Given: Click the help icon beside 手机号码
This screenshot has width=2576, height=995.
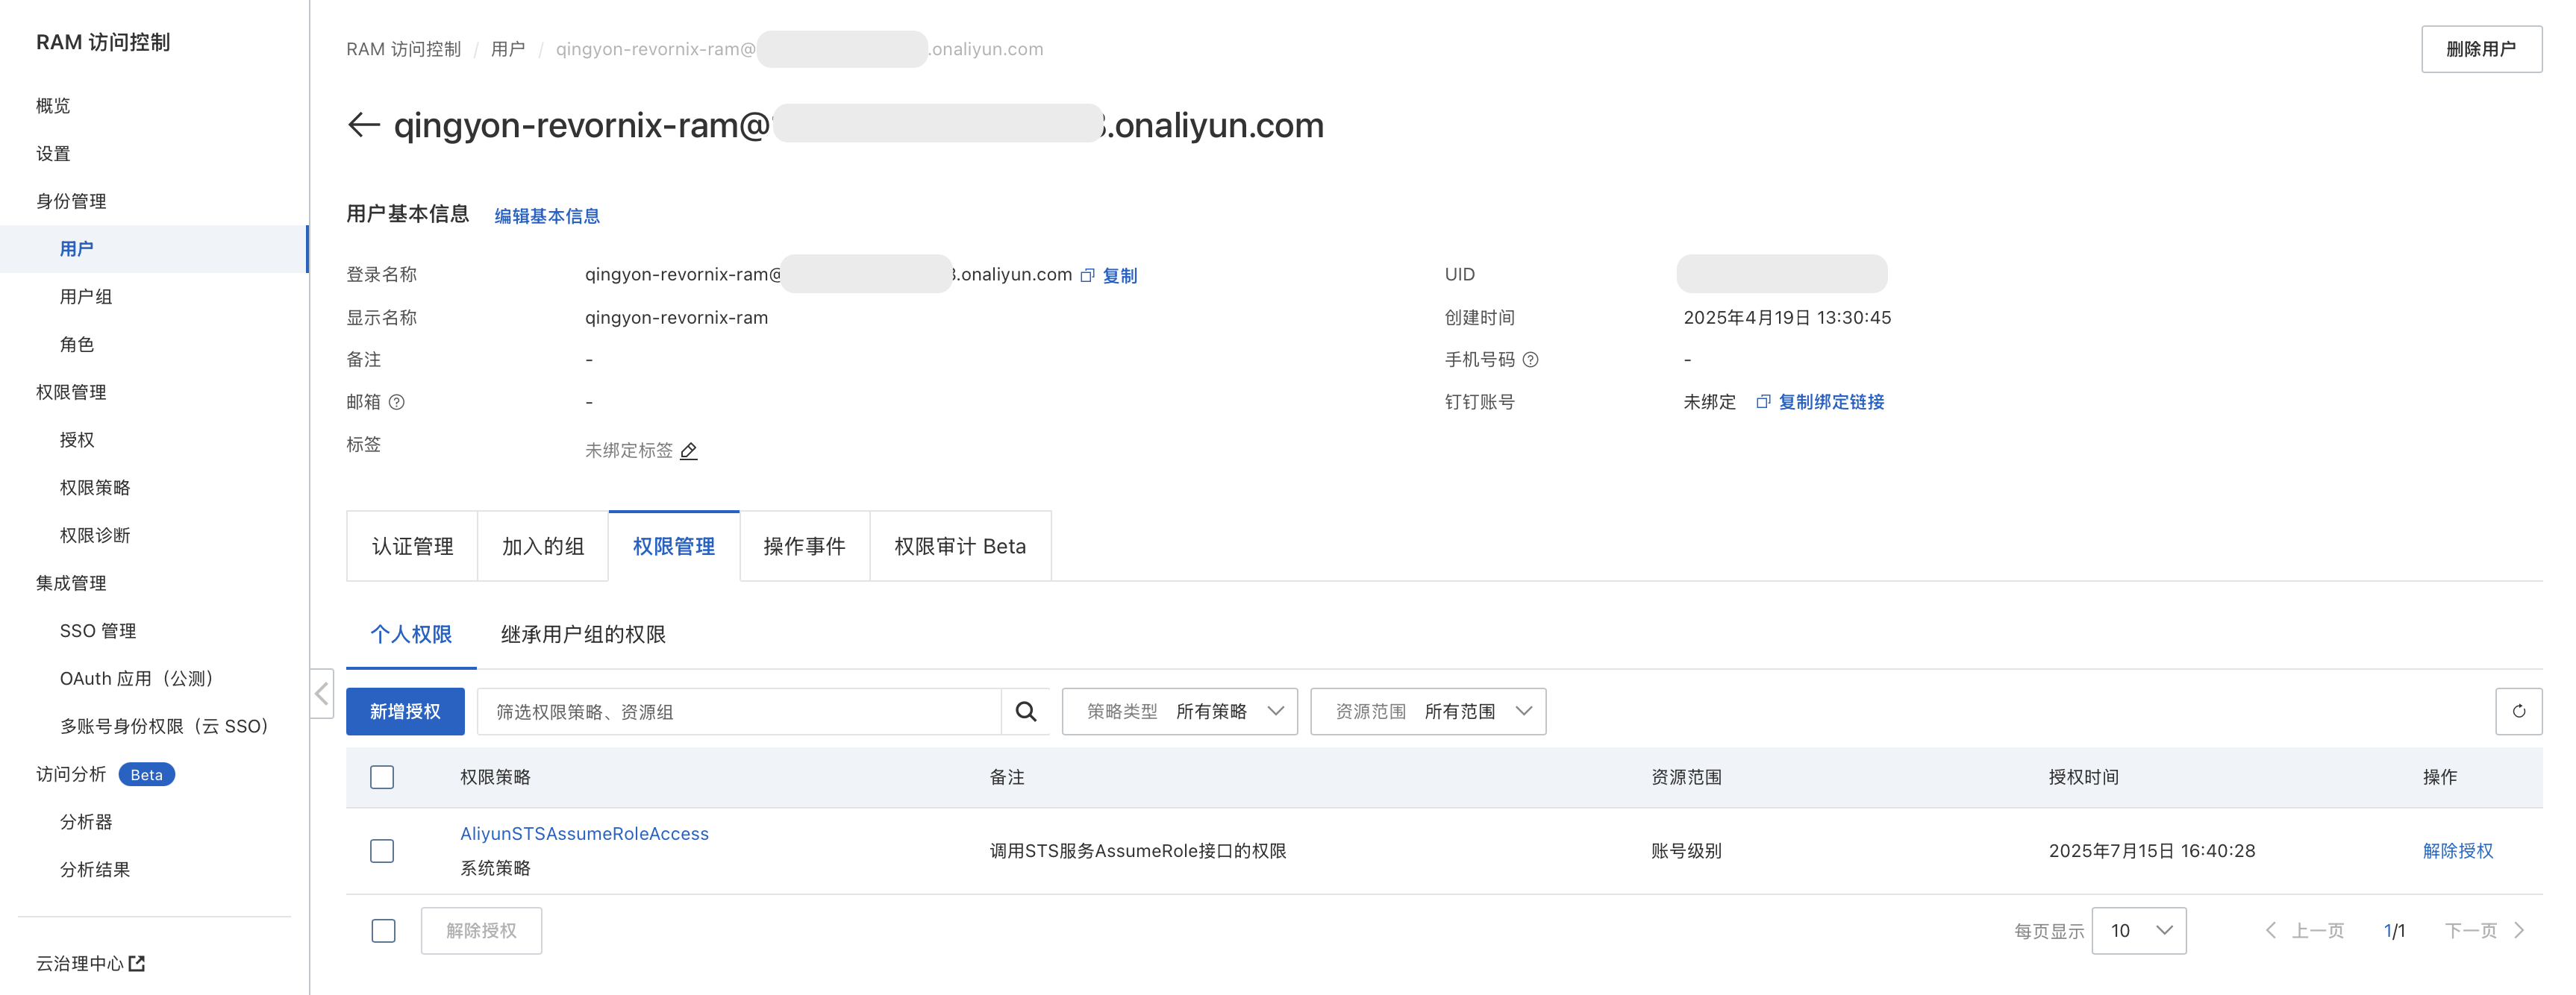Looking at the screenshot, I should coord(1530,360).
